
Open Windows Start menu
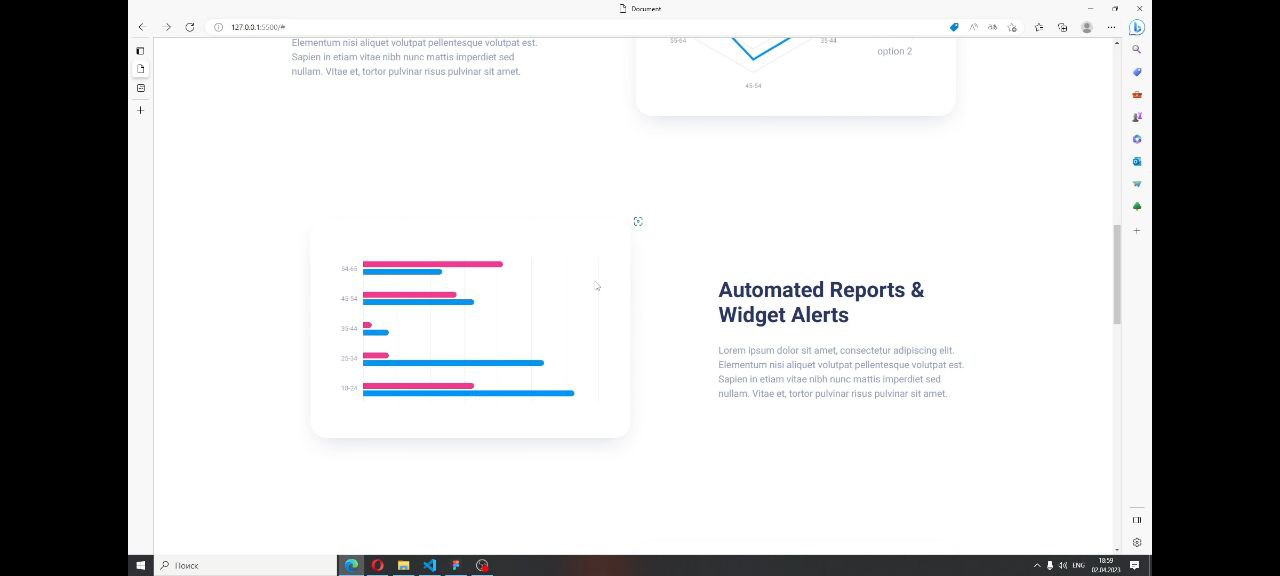140,565
